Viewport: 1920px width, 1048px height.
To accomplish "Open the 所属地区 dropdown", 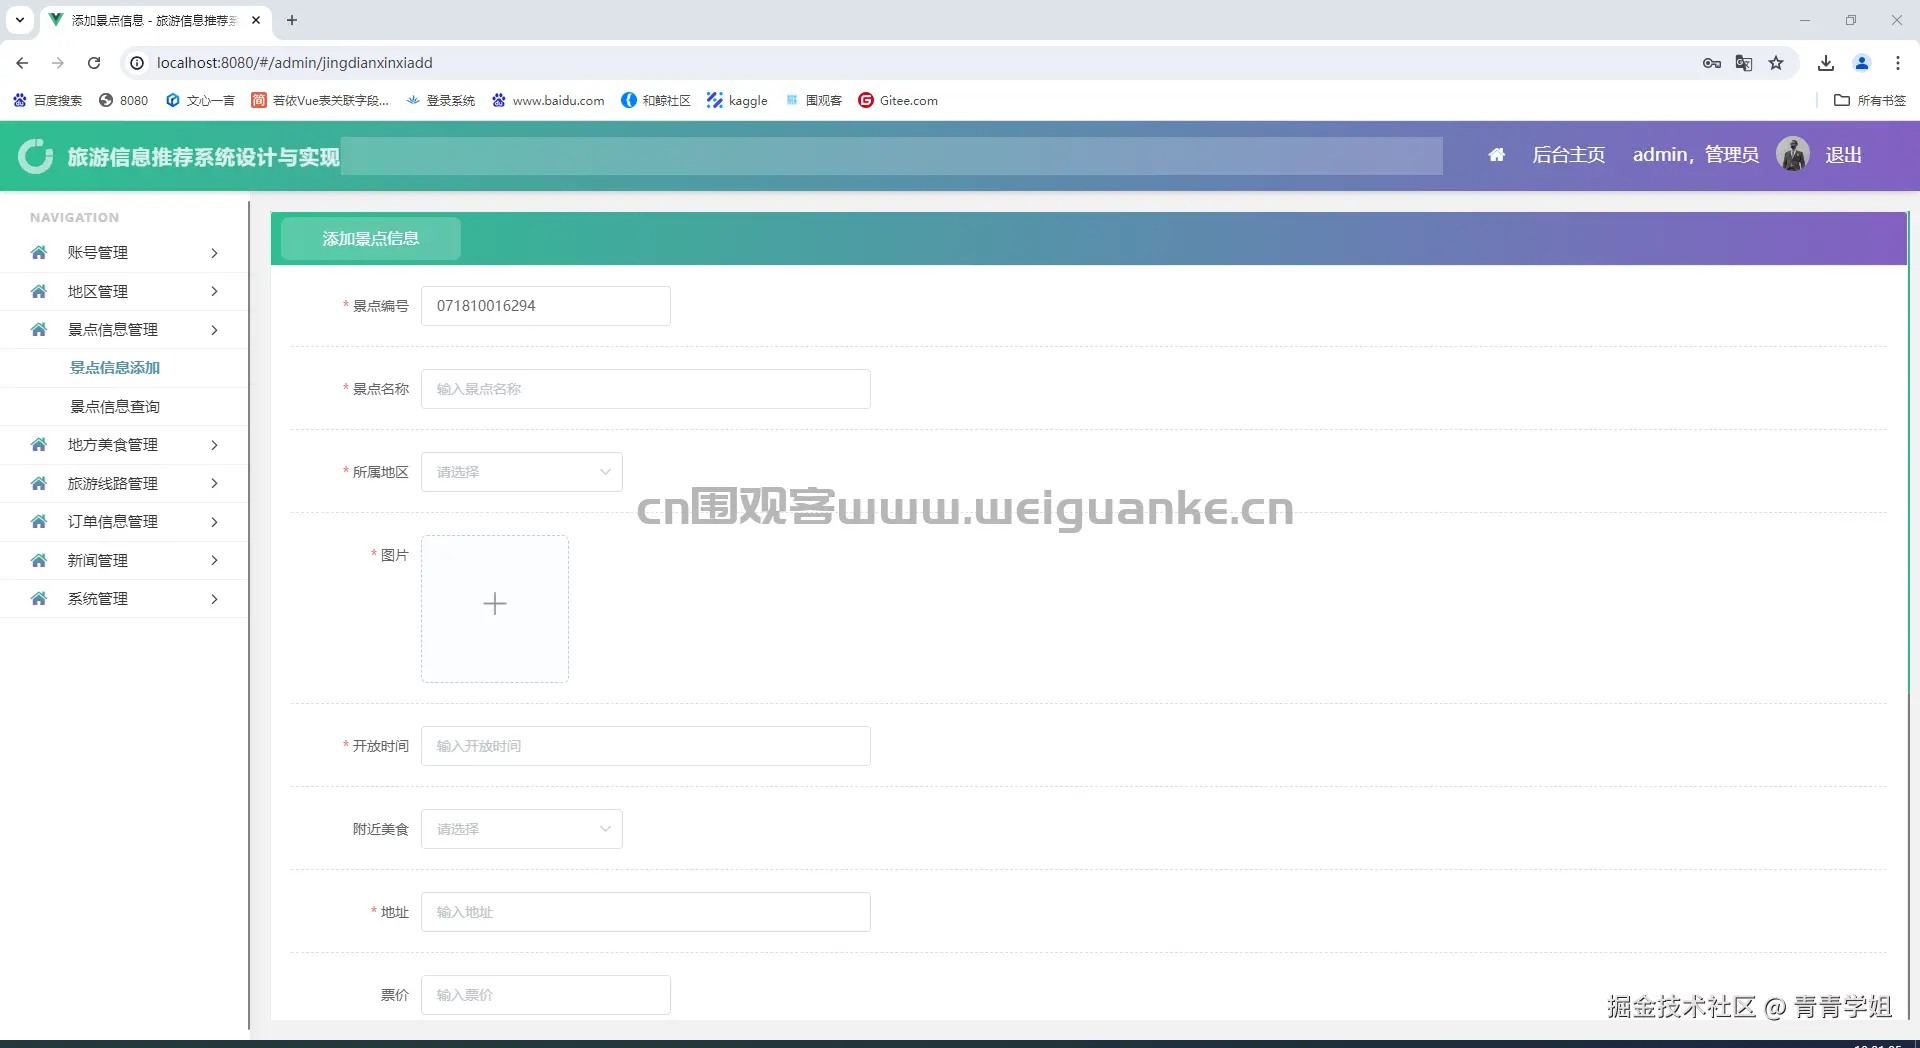I will tap(521, 471).
